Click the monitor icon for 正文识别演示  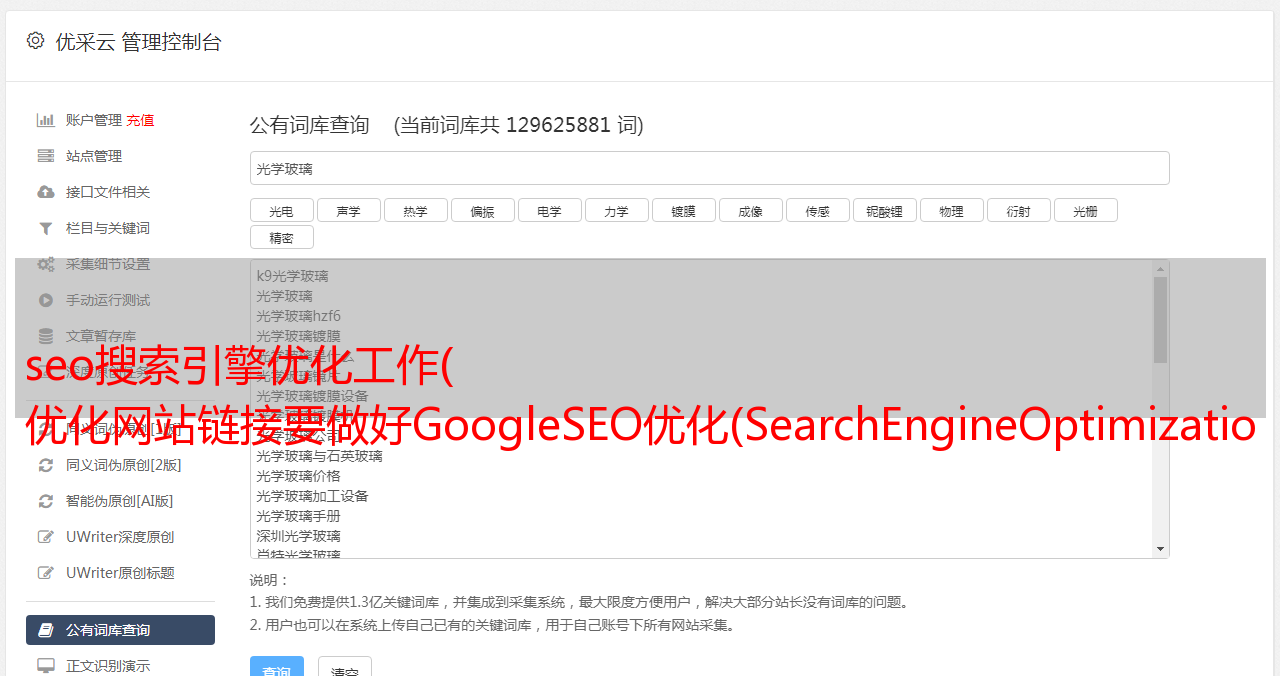tap(46, 665)
